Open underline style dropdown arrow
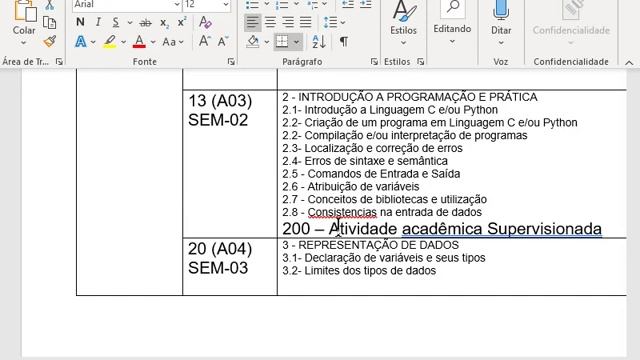Screen dimensions: 640x360 pyautogui.click(x=130, y=22)
